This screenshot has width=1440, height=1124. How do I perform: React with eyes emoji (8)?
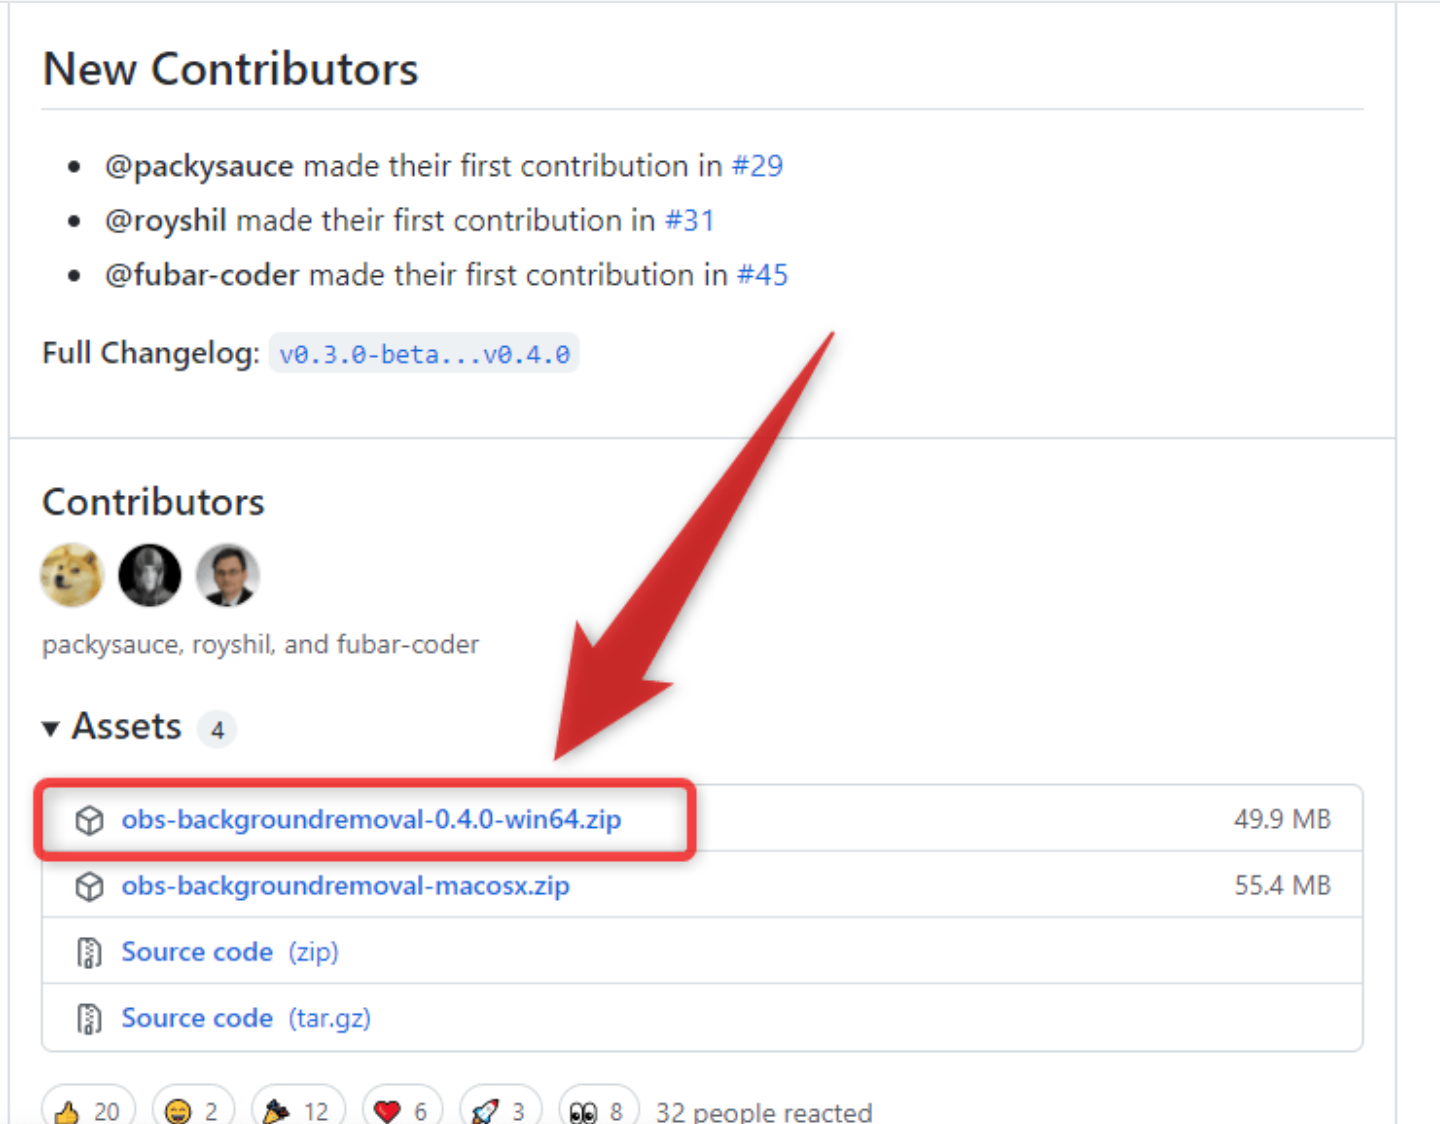[x=598, y=1110]
